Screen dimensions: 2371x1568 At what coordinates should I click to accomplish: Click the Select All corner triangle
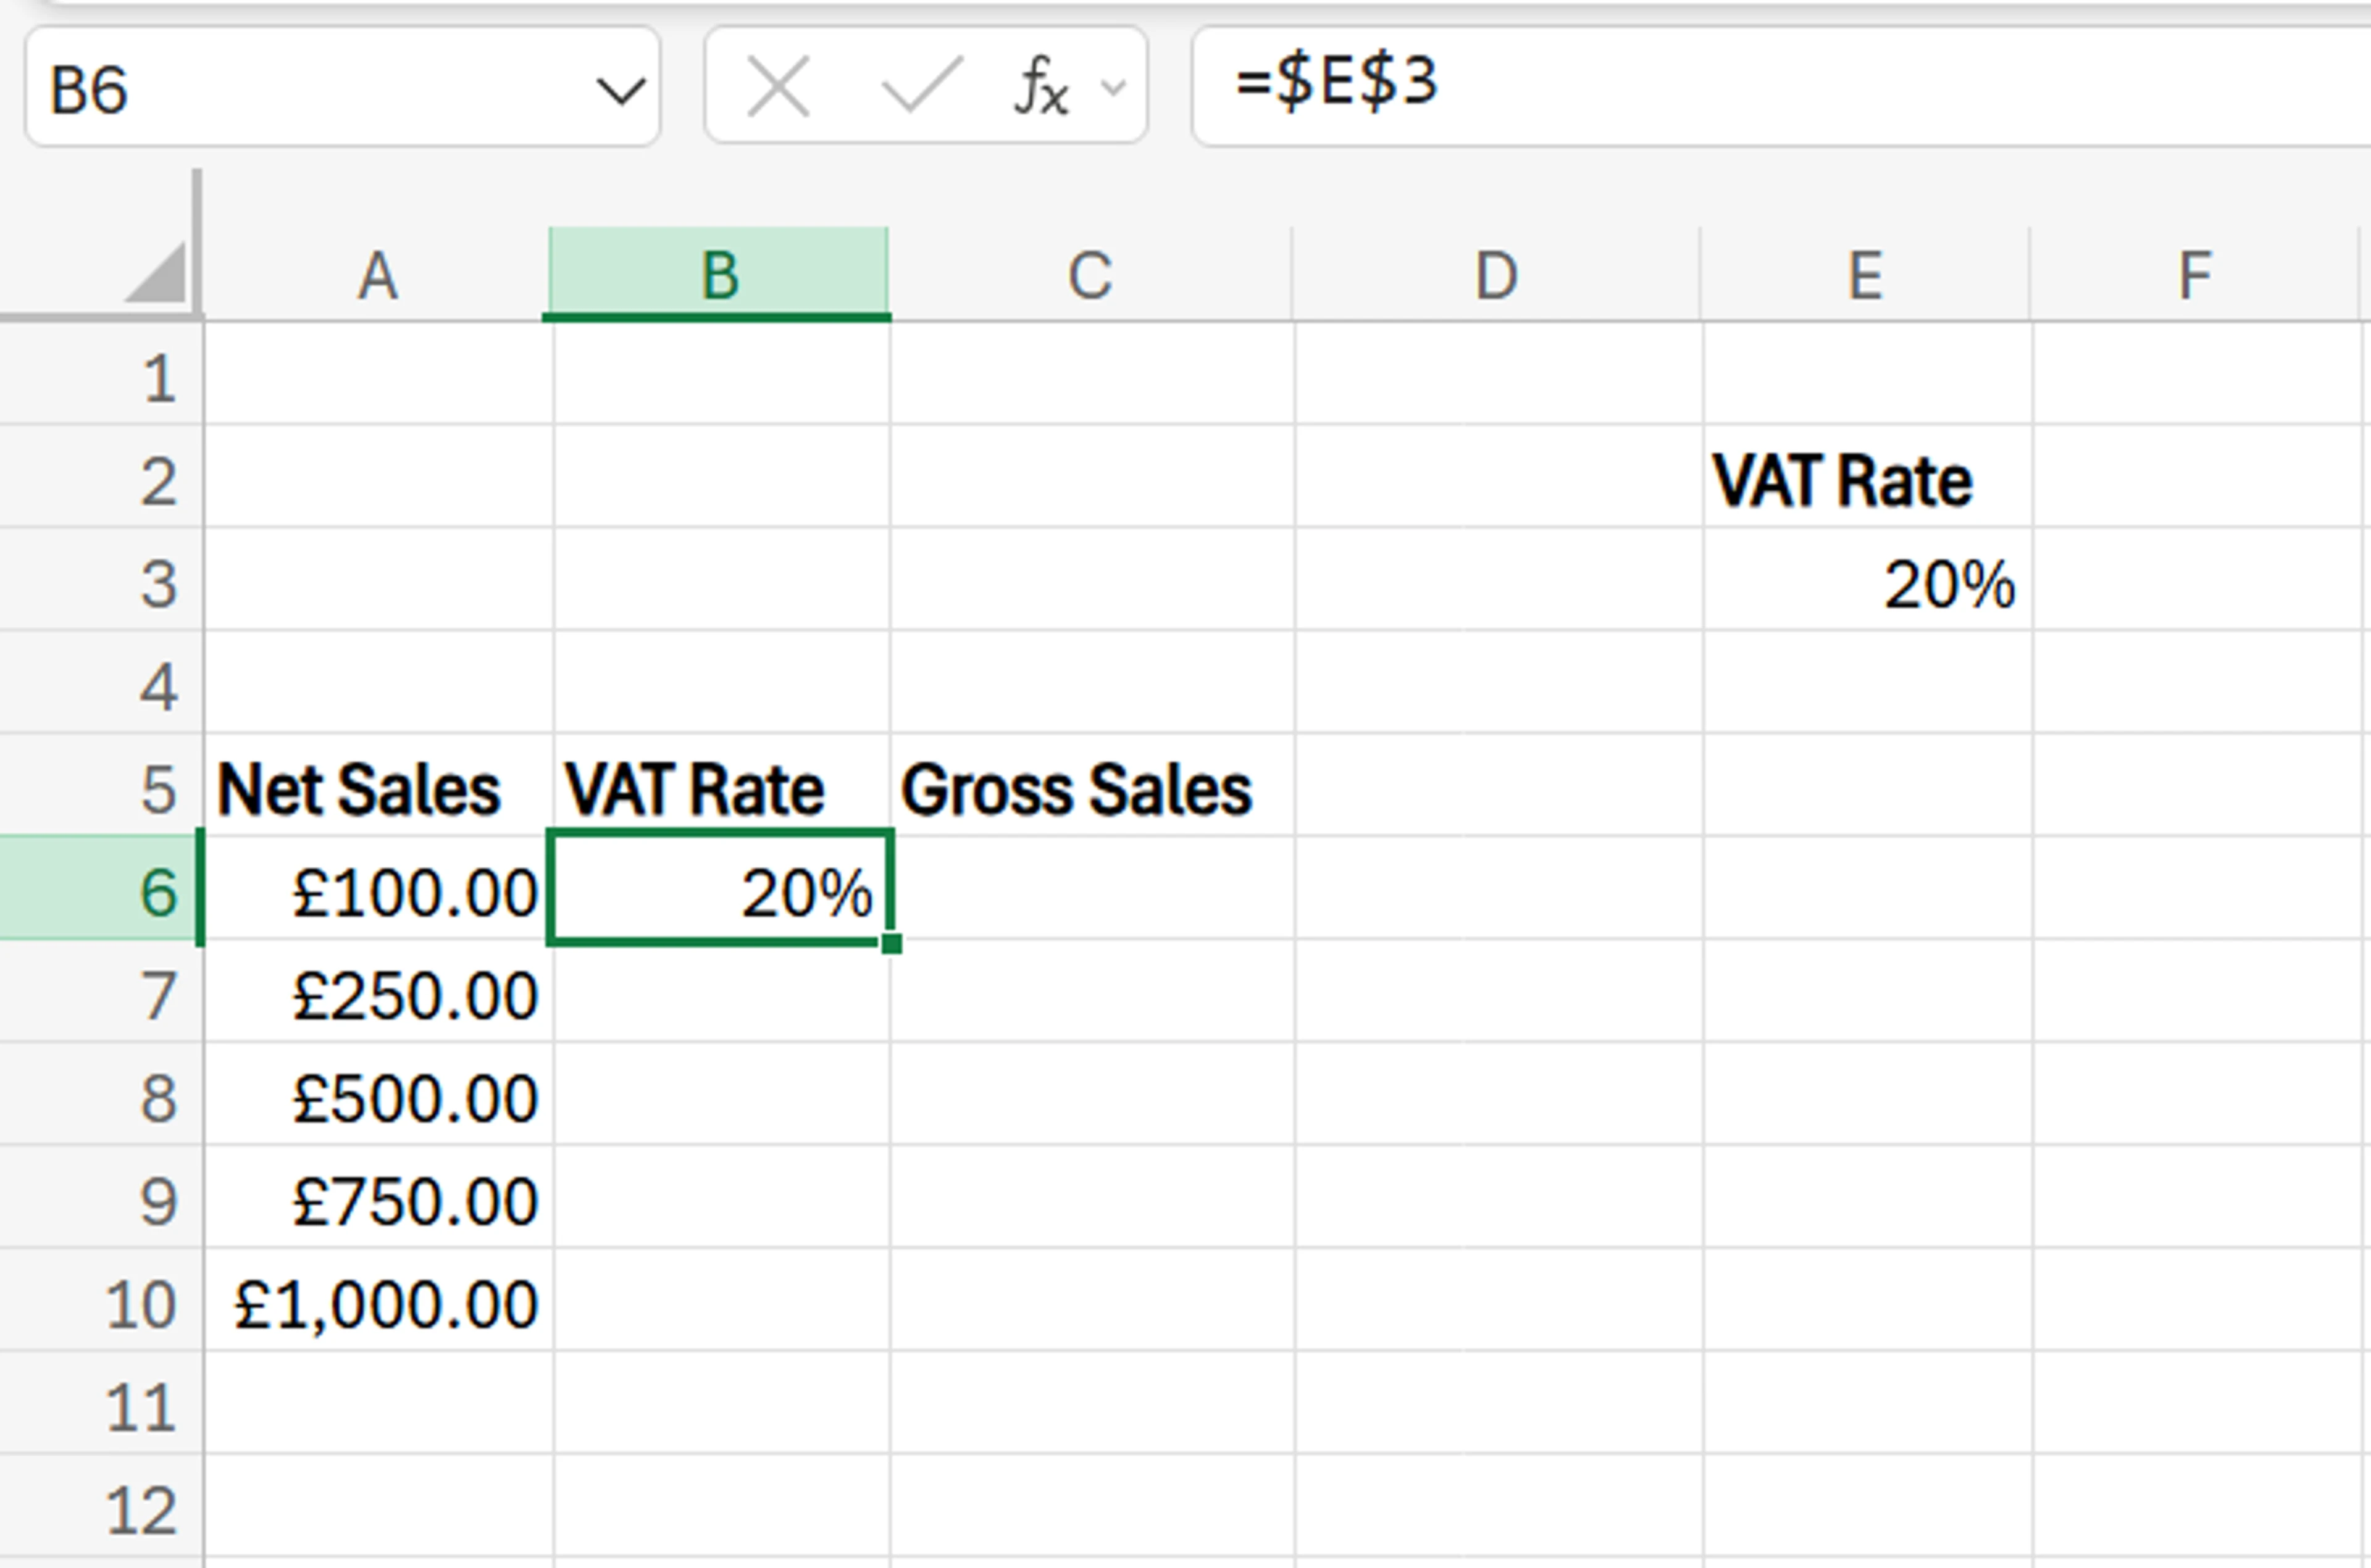pos(157,272)
